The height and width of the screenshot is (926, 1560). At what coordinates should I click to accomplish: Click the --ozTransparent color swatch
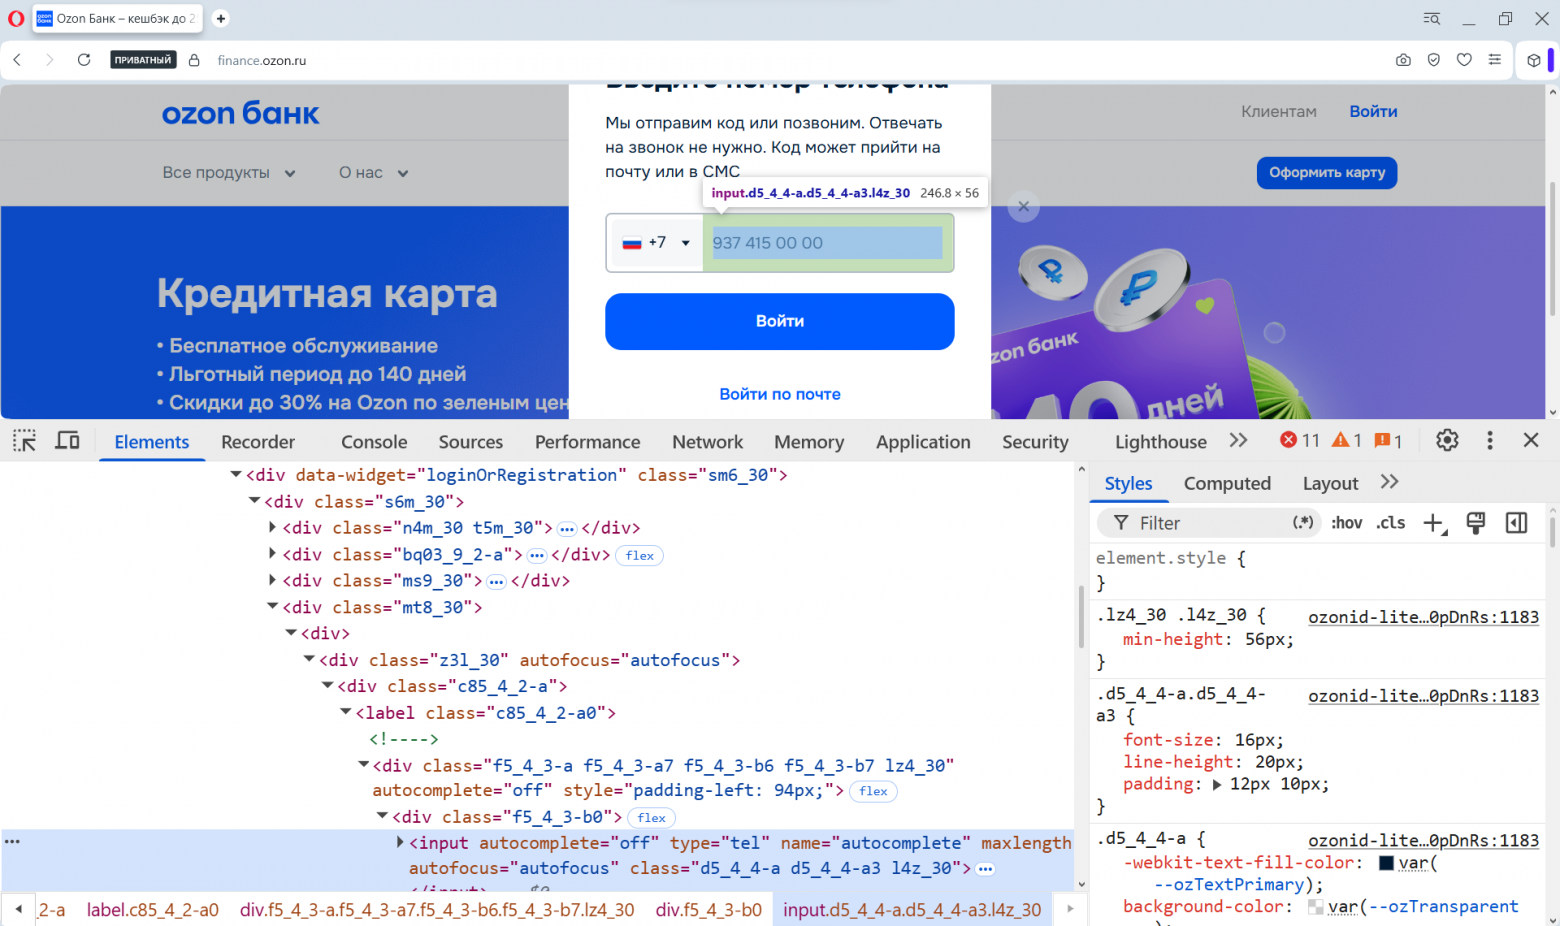click(x=1316, y=907)
